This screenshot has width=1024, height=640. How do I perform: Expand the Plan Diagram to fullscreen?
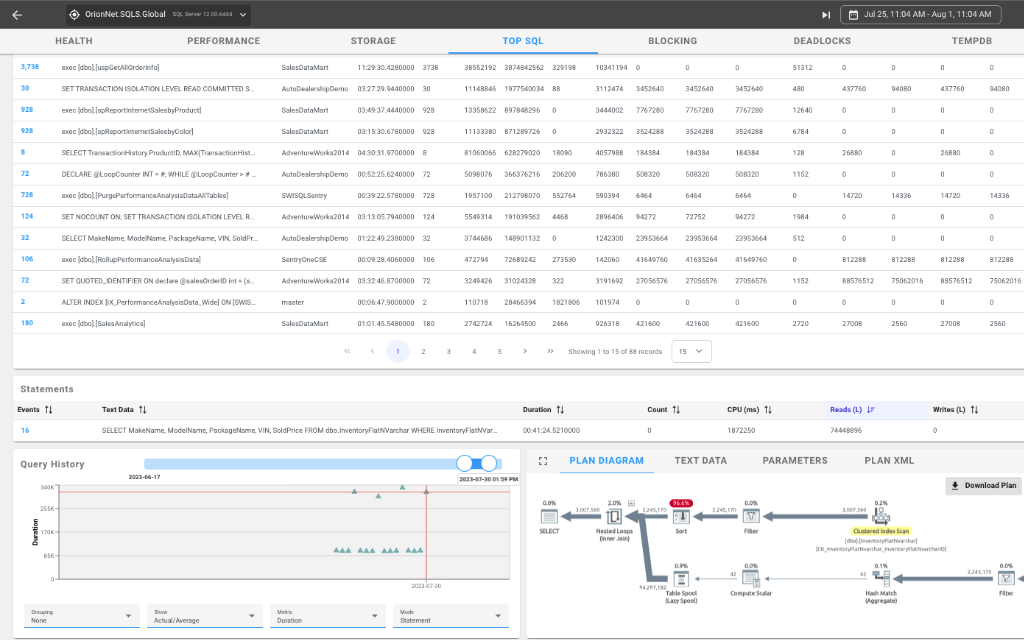542,460
